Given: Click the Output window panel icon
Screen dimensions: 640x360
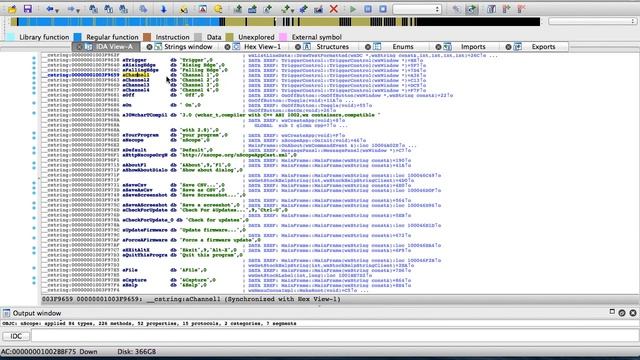Looking at the screenshot, I should tap(6, 313).
